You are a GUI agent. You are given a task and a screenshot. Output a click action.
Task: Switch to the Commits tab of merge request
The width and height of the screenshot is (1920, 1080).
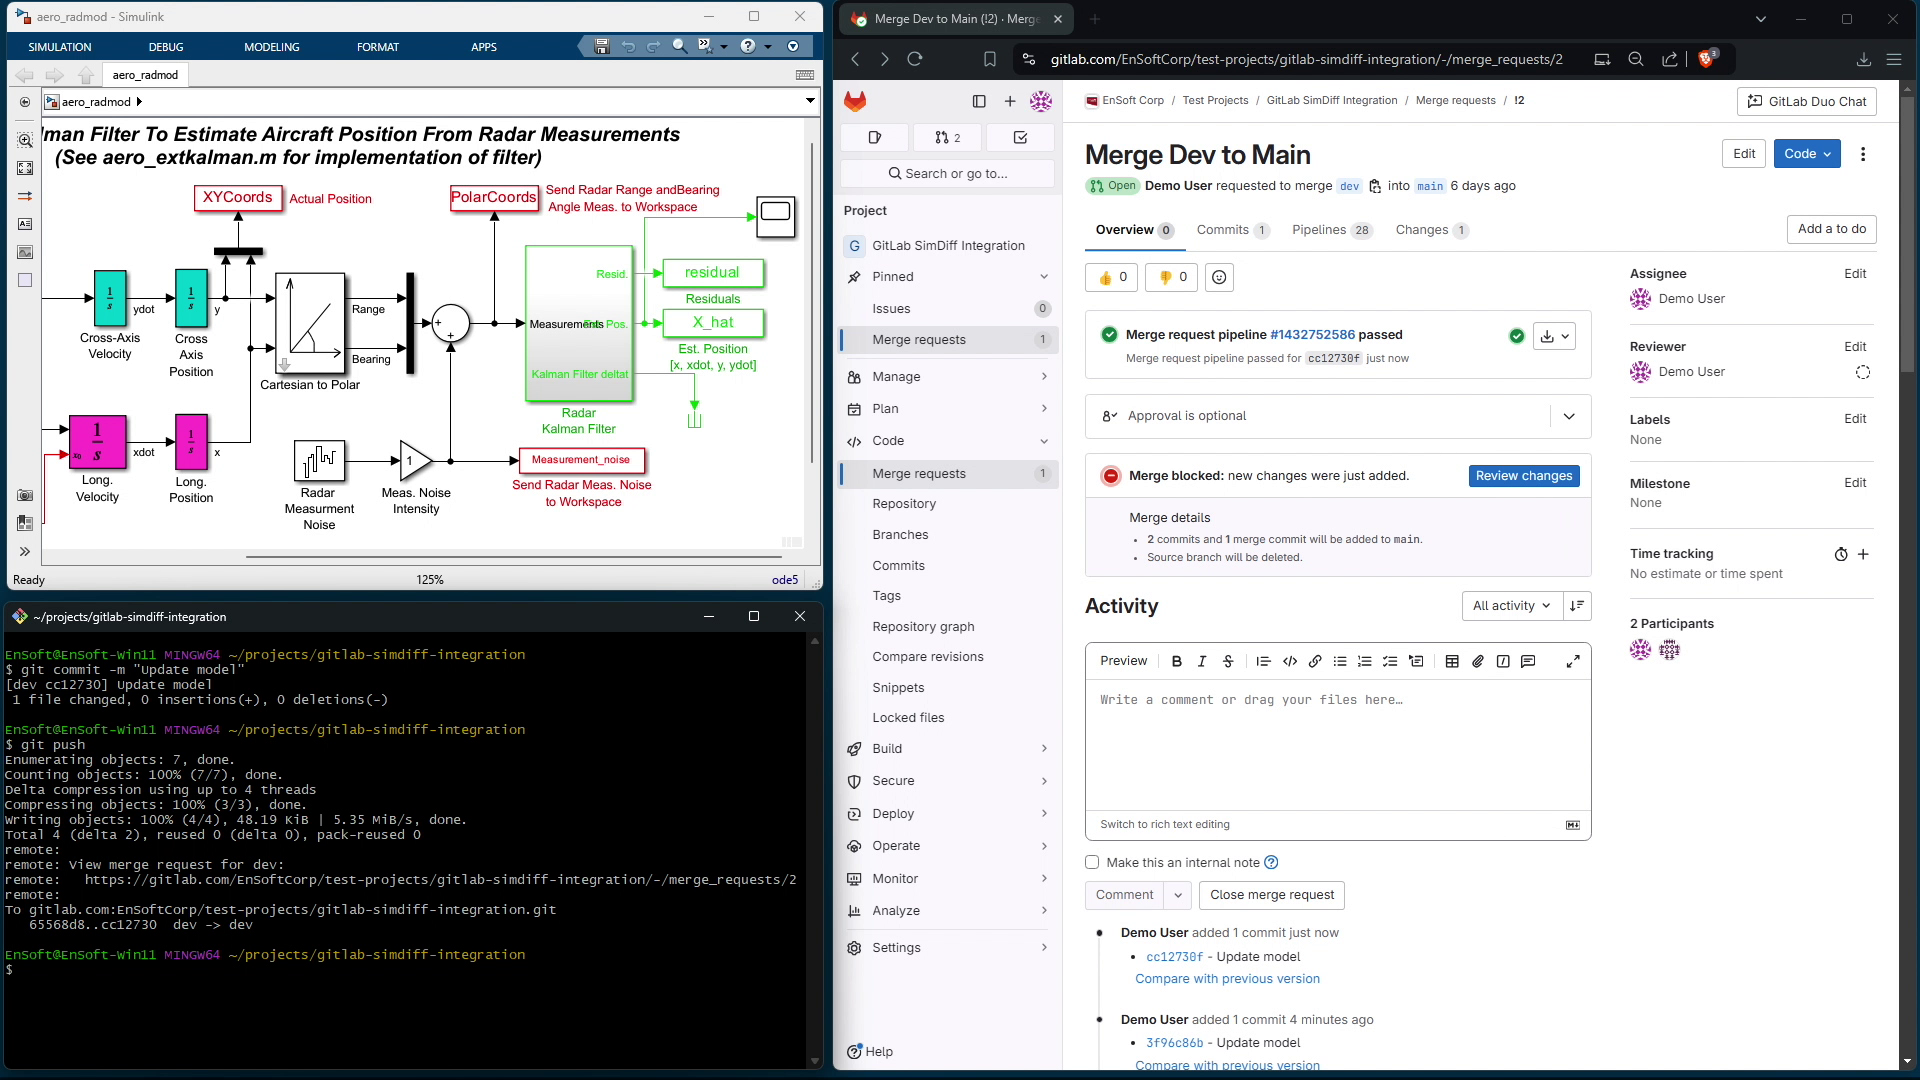pyautogui.click(x=1233, y=230)
